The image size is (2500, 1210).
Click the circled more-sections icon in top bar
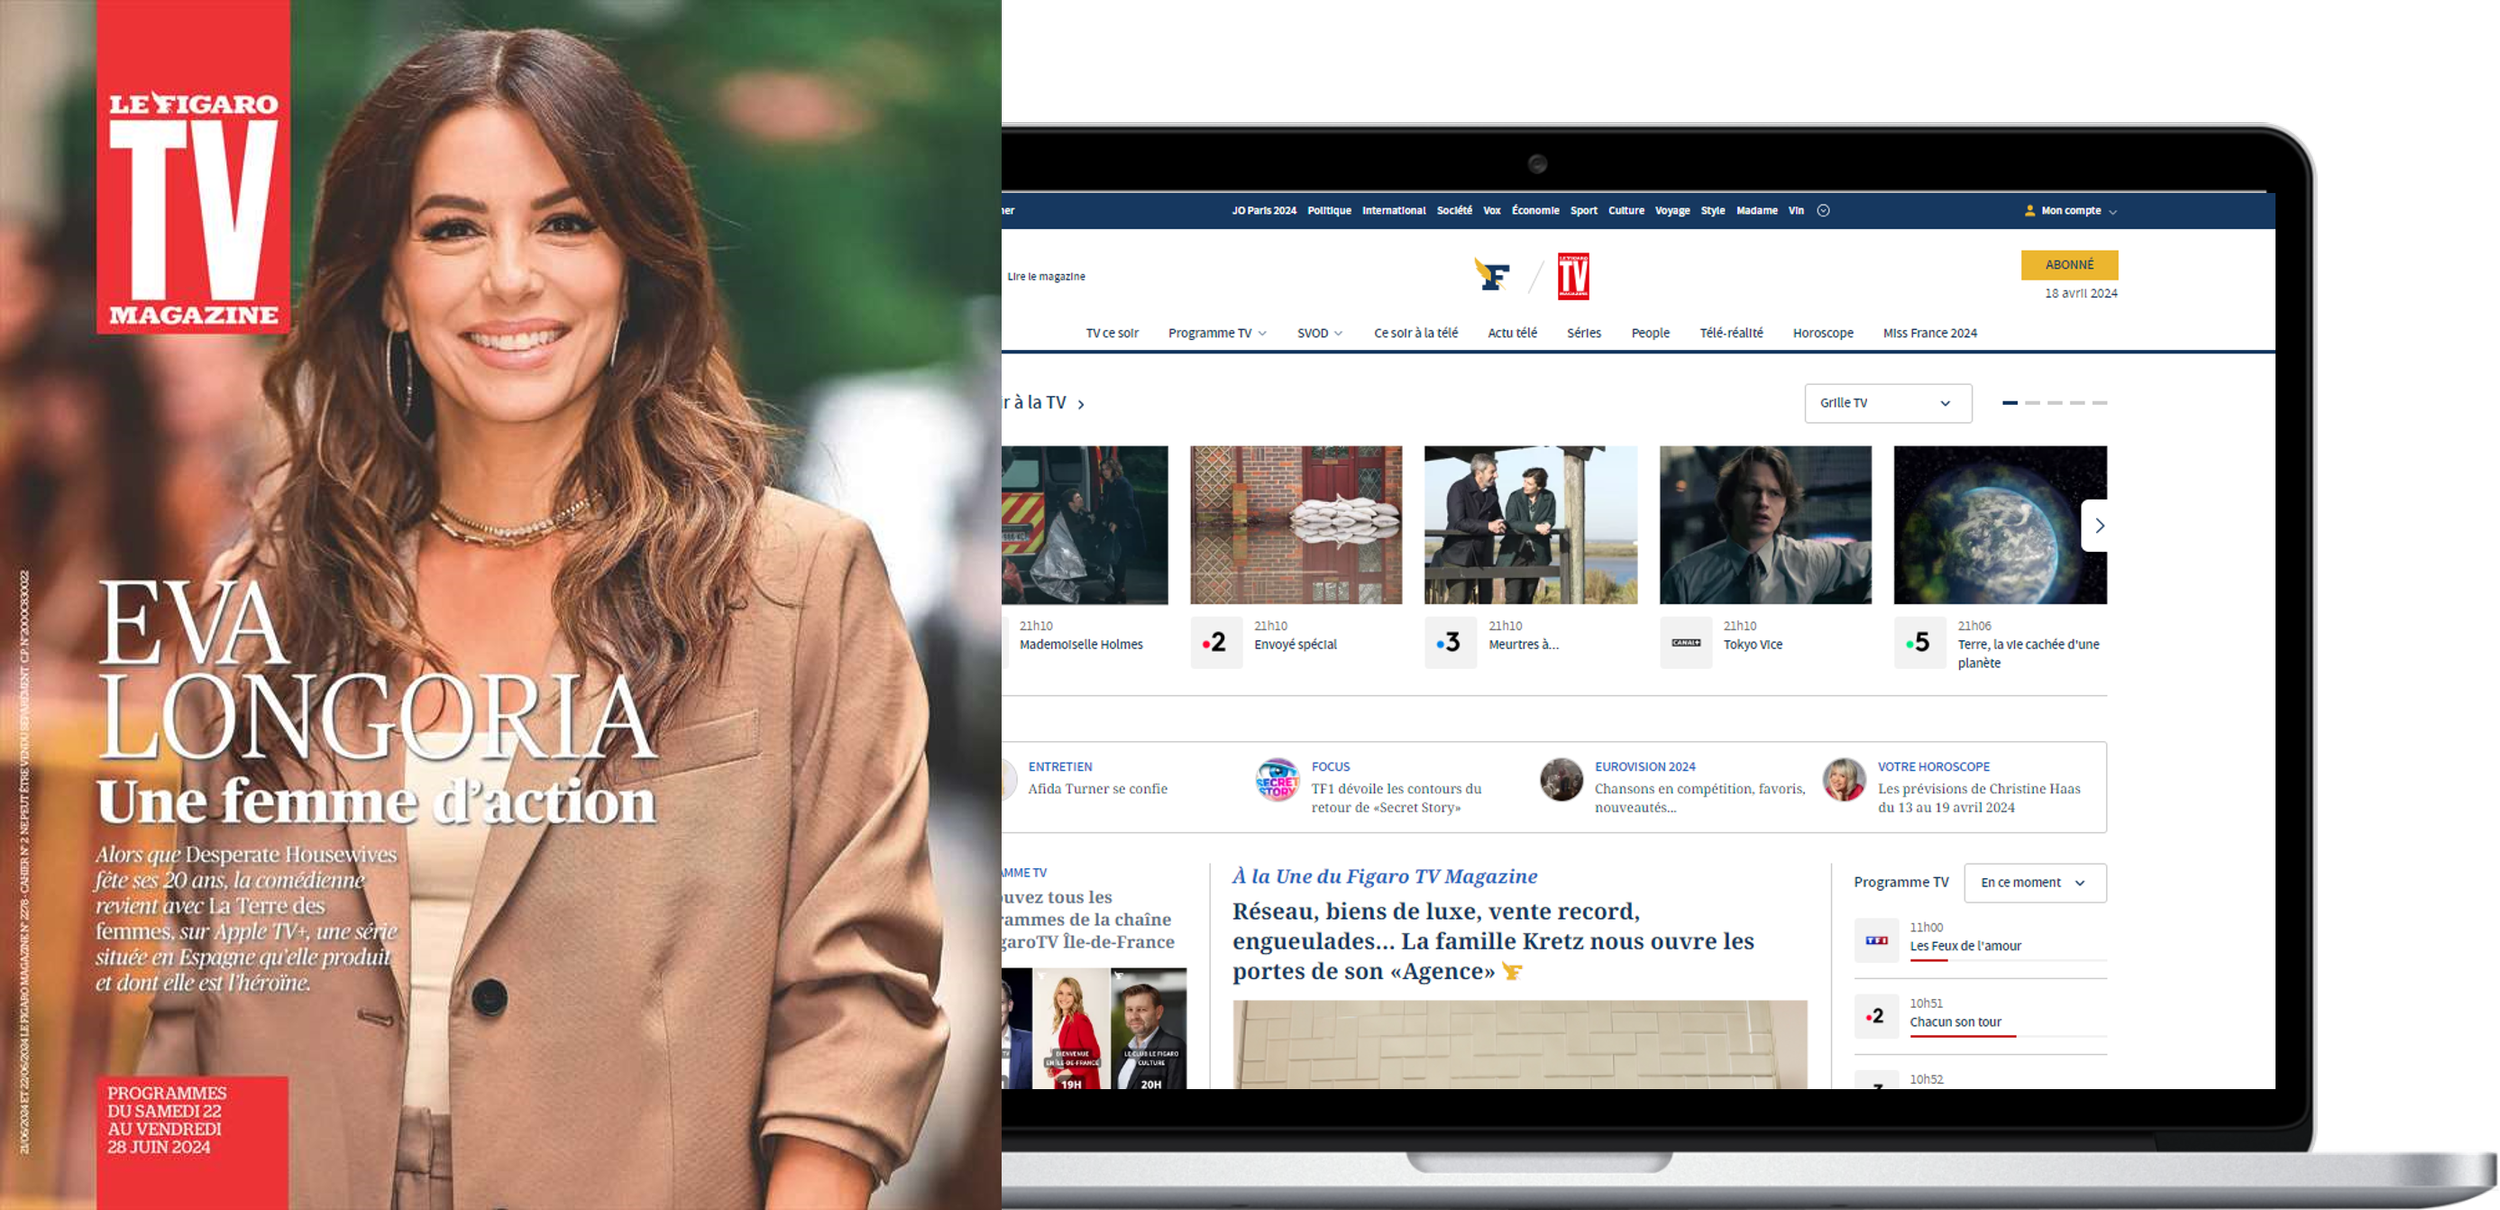(x=1823, y=211)
